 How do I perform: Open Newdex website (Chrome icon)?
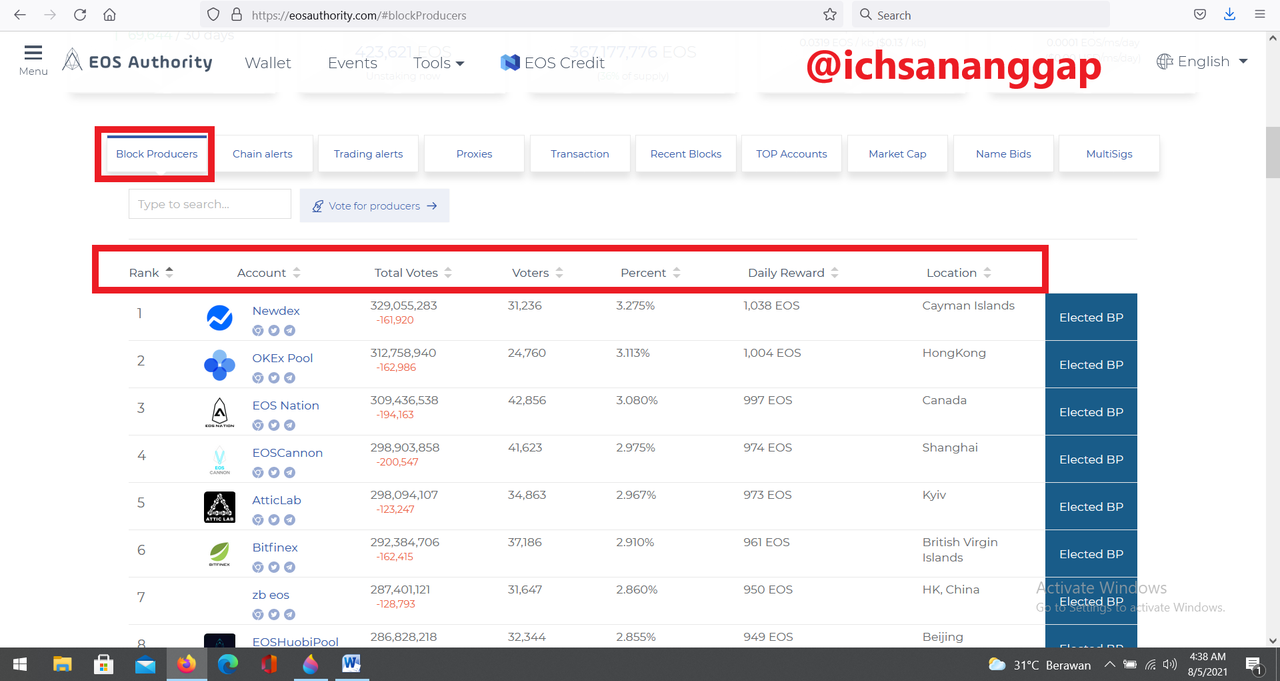pos(258,330)
